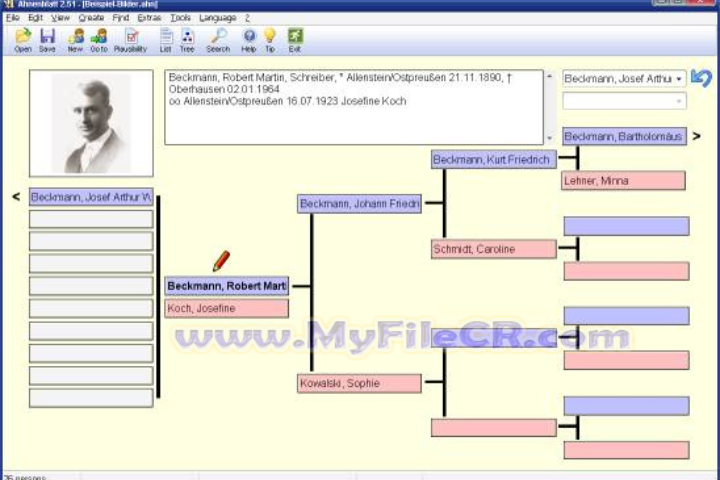The image size is (720, 480).
Task: Open the Help toolbar icon
Action: pyautogui.click(x=248, y=40)
